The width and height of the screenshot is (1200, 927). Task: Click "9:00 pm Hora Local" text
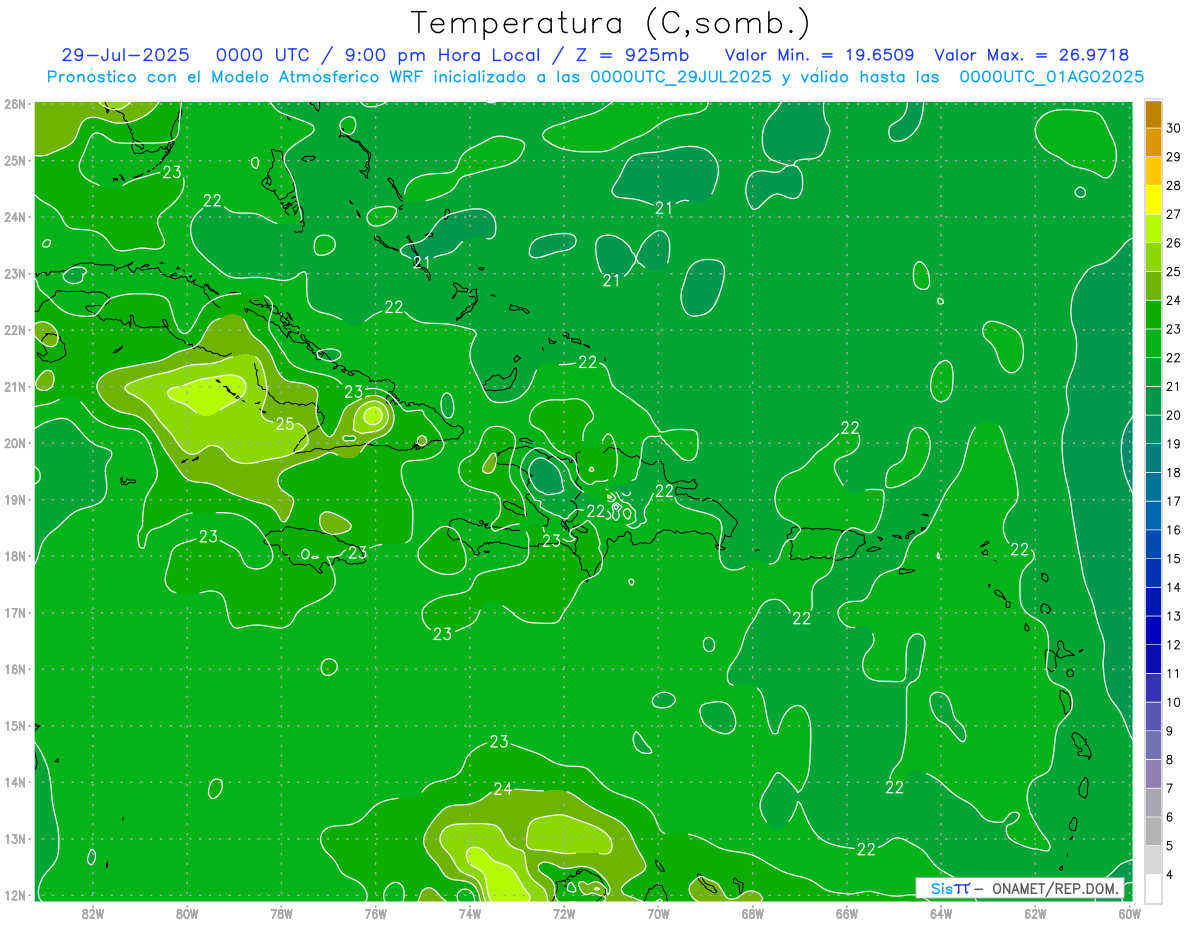point(441,56)
